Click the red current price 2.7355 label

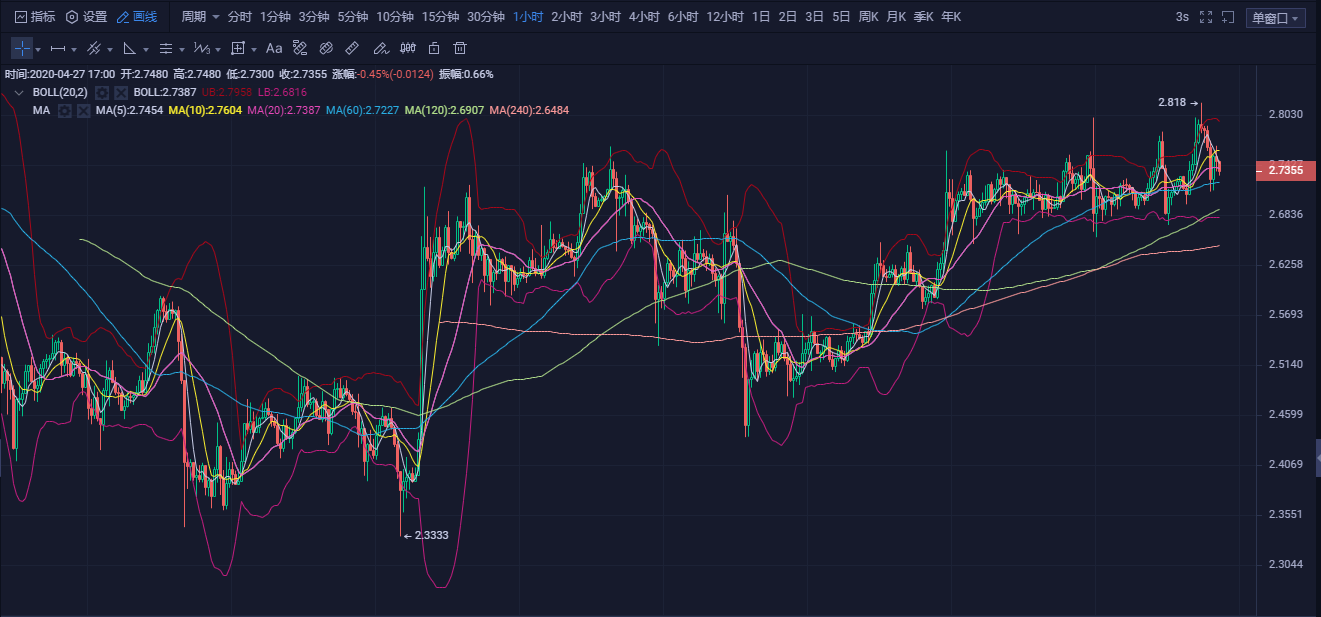point(1284,171)
